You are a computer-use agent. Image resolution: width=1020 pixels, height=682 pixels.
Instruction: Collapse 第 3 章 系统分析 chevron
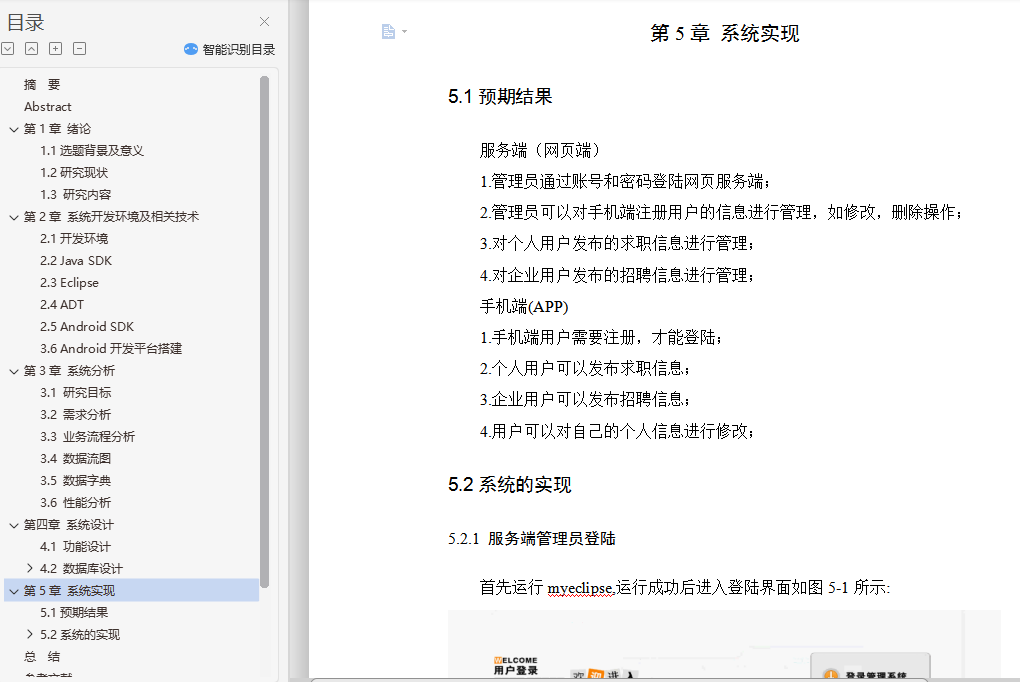click(14, 372)
